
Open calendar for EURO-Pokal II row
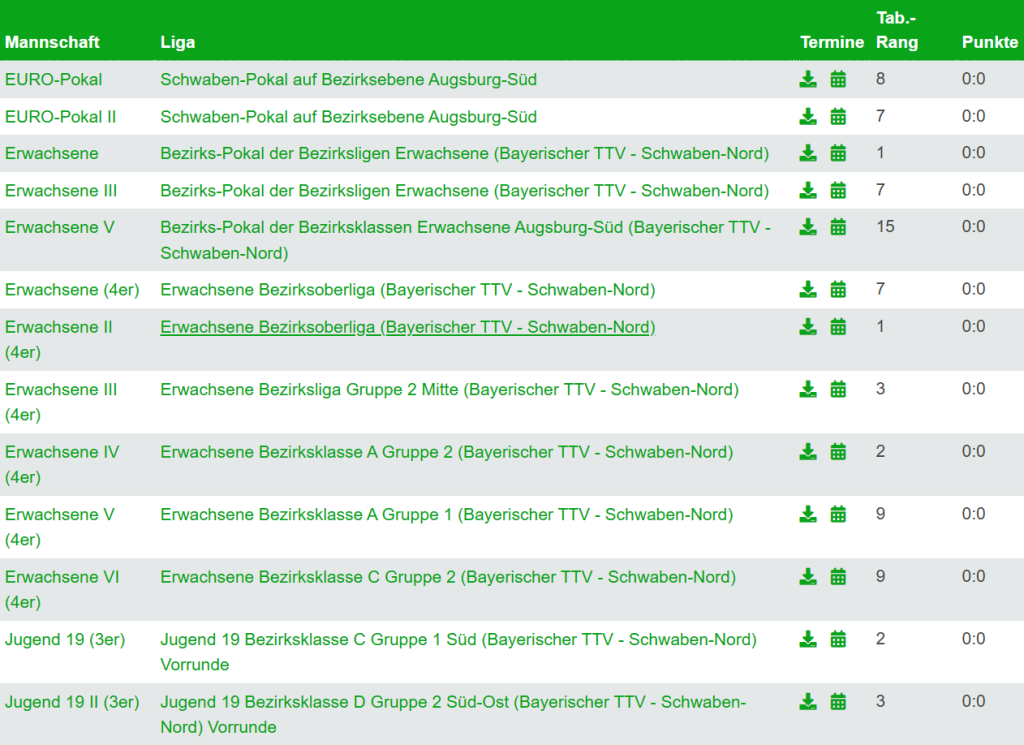pos(838,117)
